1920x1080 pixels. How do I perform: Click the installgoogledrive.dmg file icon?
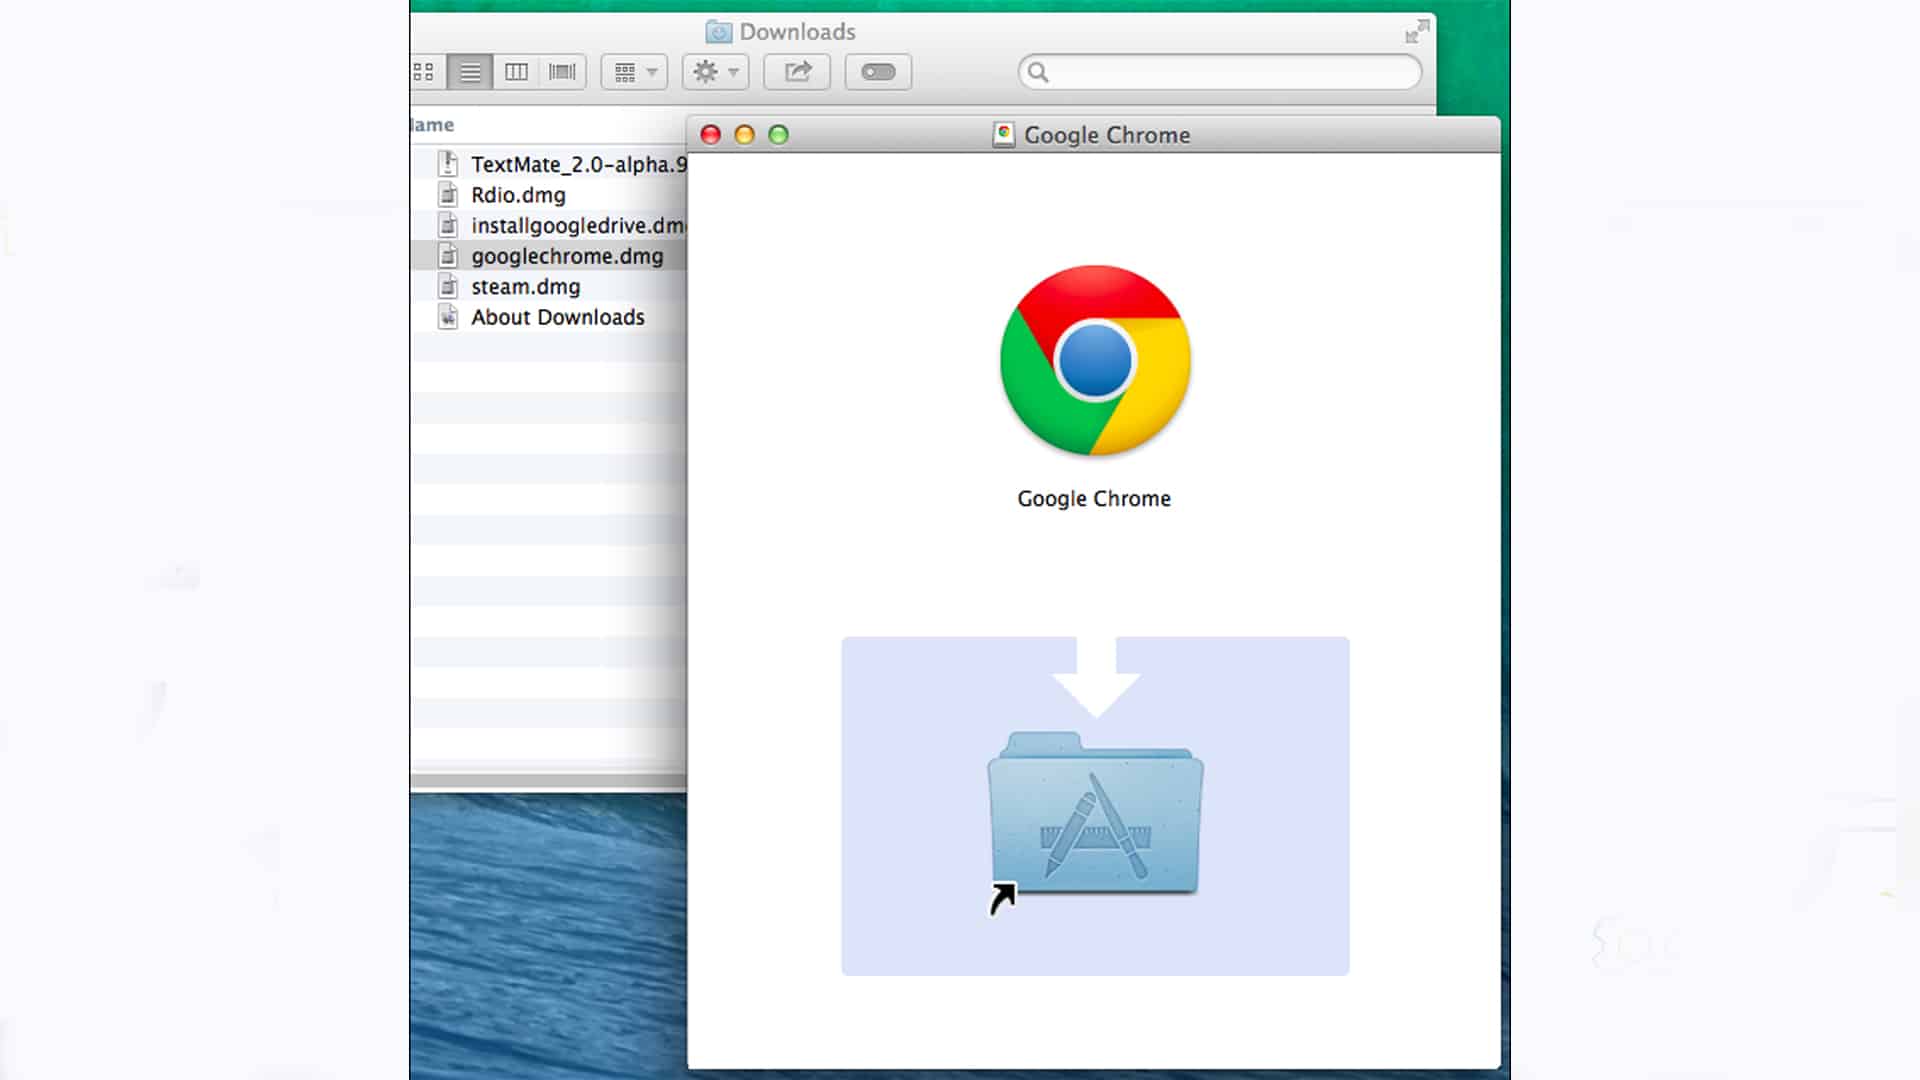pyautogui.click(x=448, y=226)
